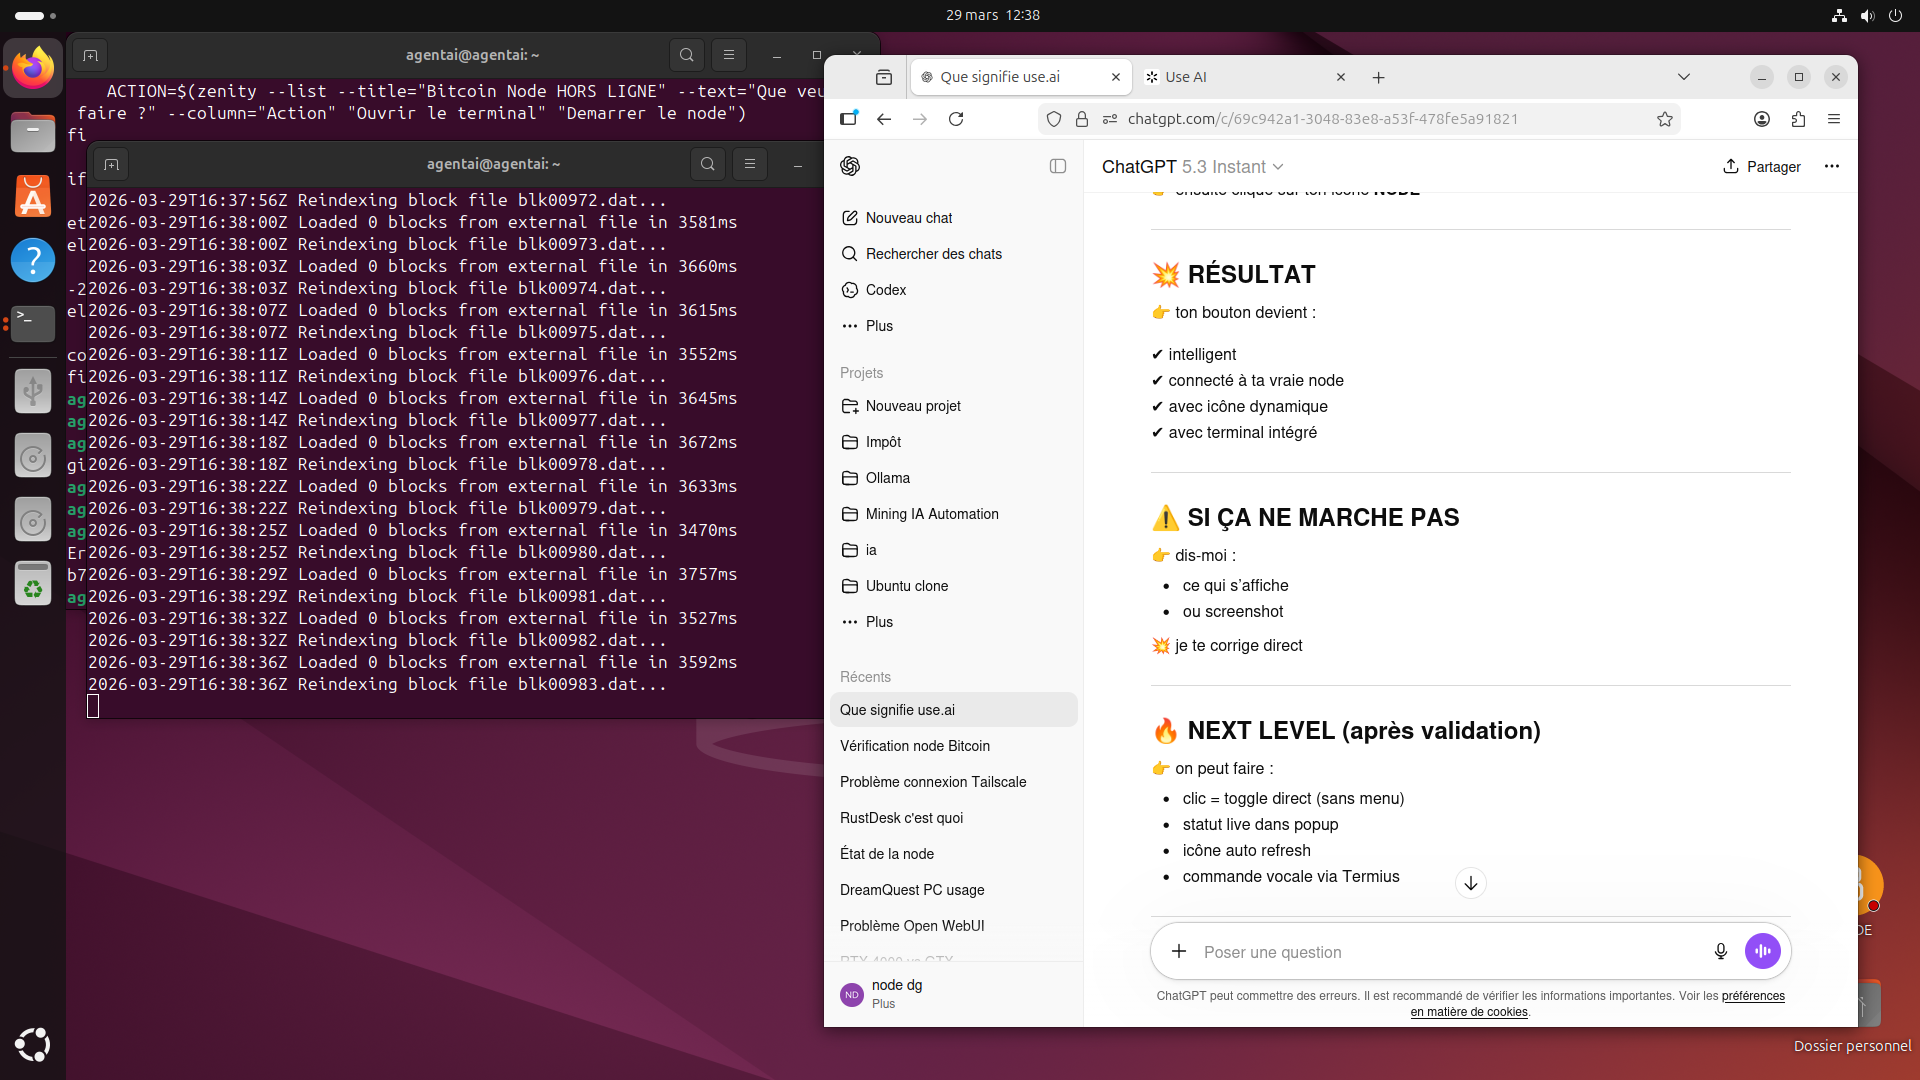Click the Rechercher des chats search item
The width and height of the screenshot is (1920, 1080).
tap(933, 254)
